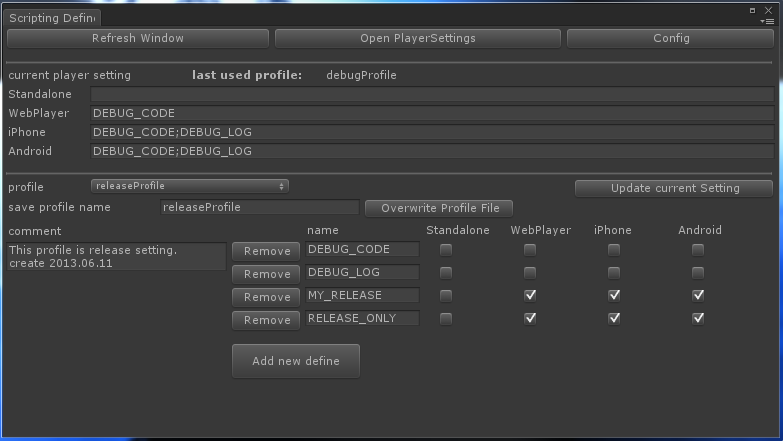The height and width of the screenshot is (441, 783).
Task: Enable RELEASE_ONLY for Standalone
Action: coord(446,319)
